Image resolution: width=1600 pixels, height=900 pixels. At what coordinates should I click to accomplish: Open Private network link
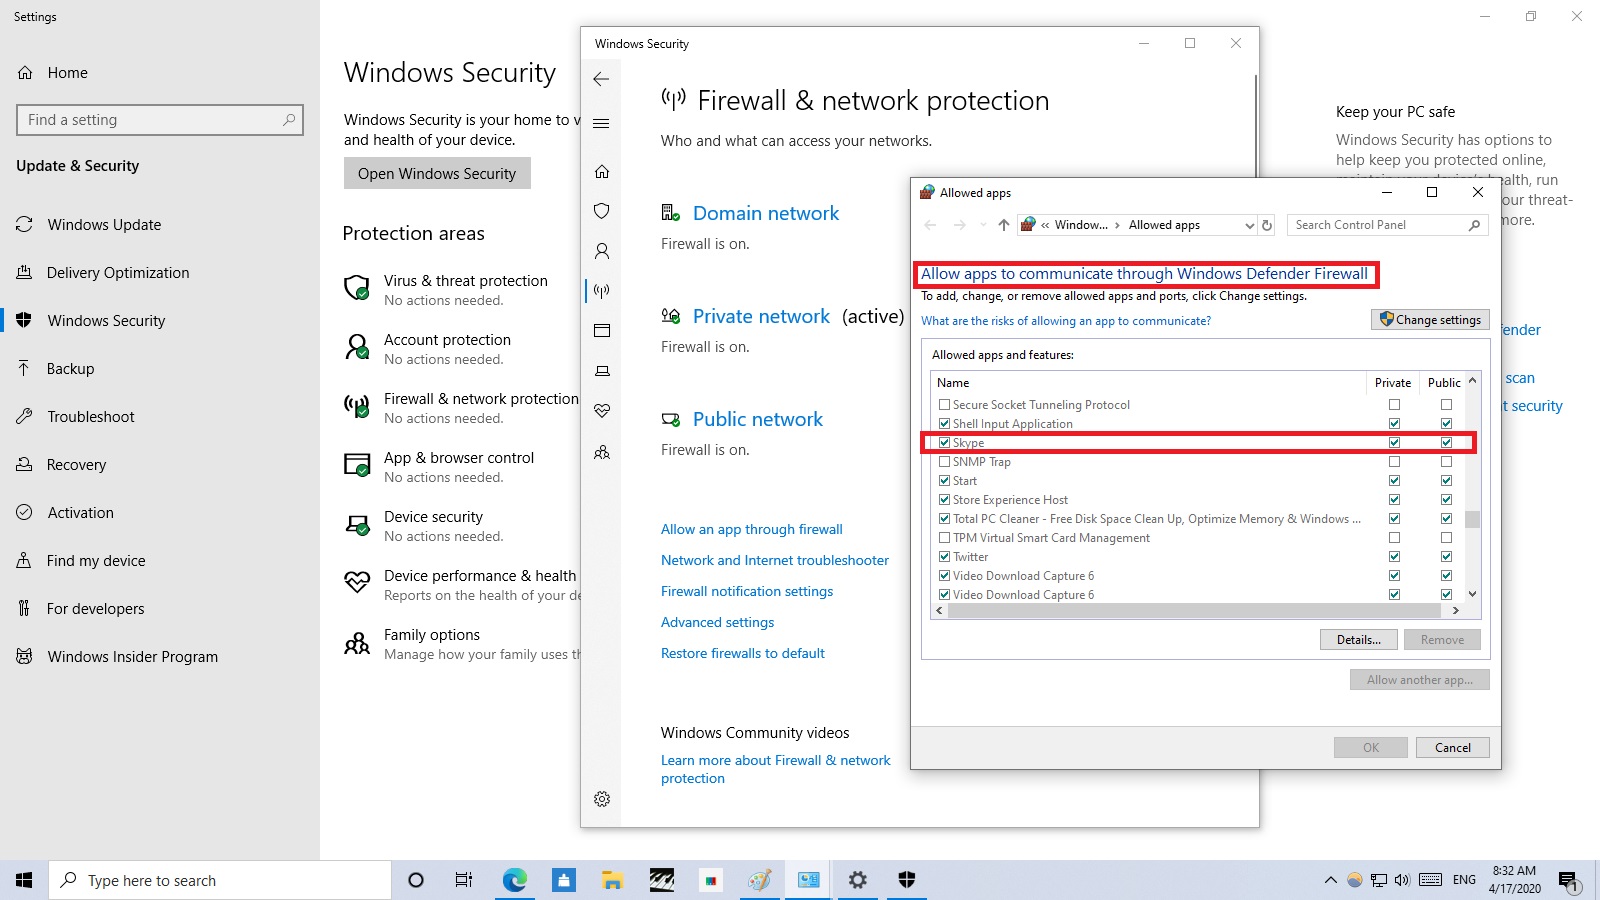pyautogui.click(x=762, y=317)
